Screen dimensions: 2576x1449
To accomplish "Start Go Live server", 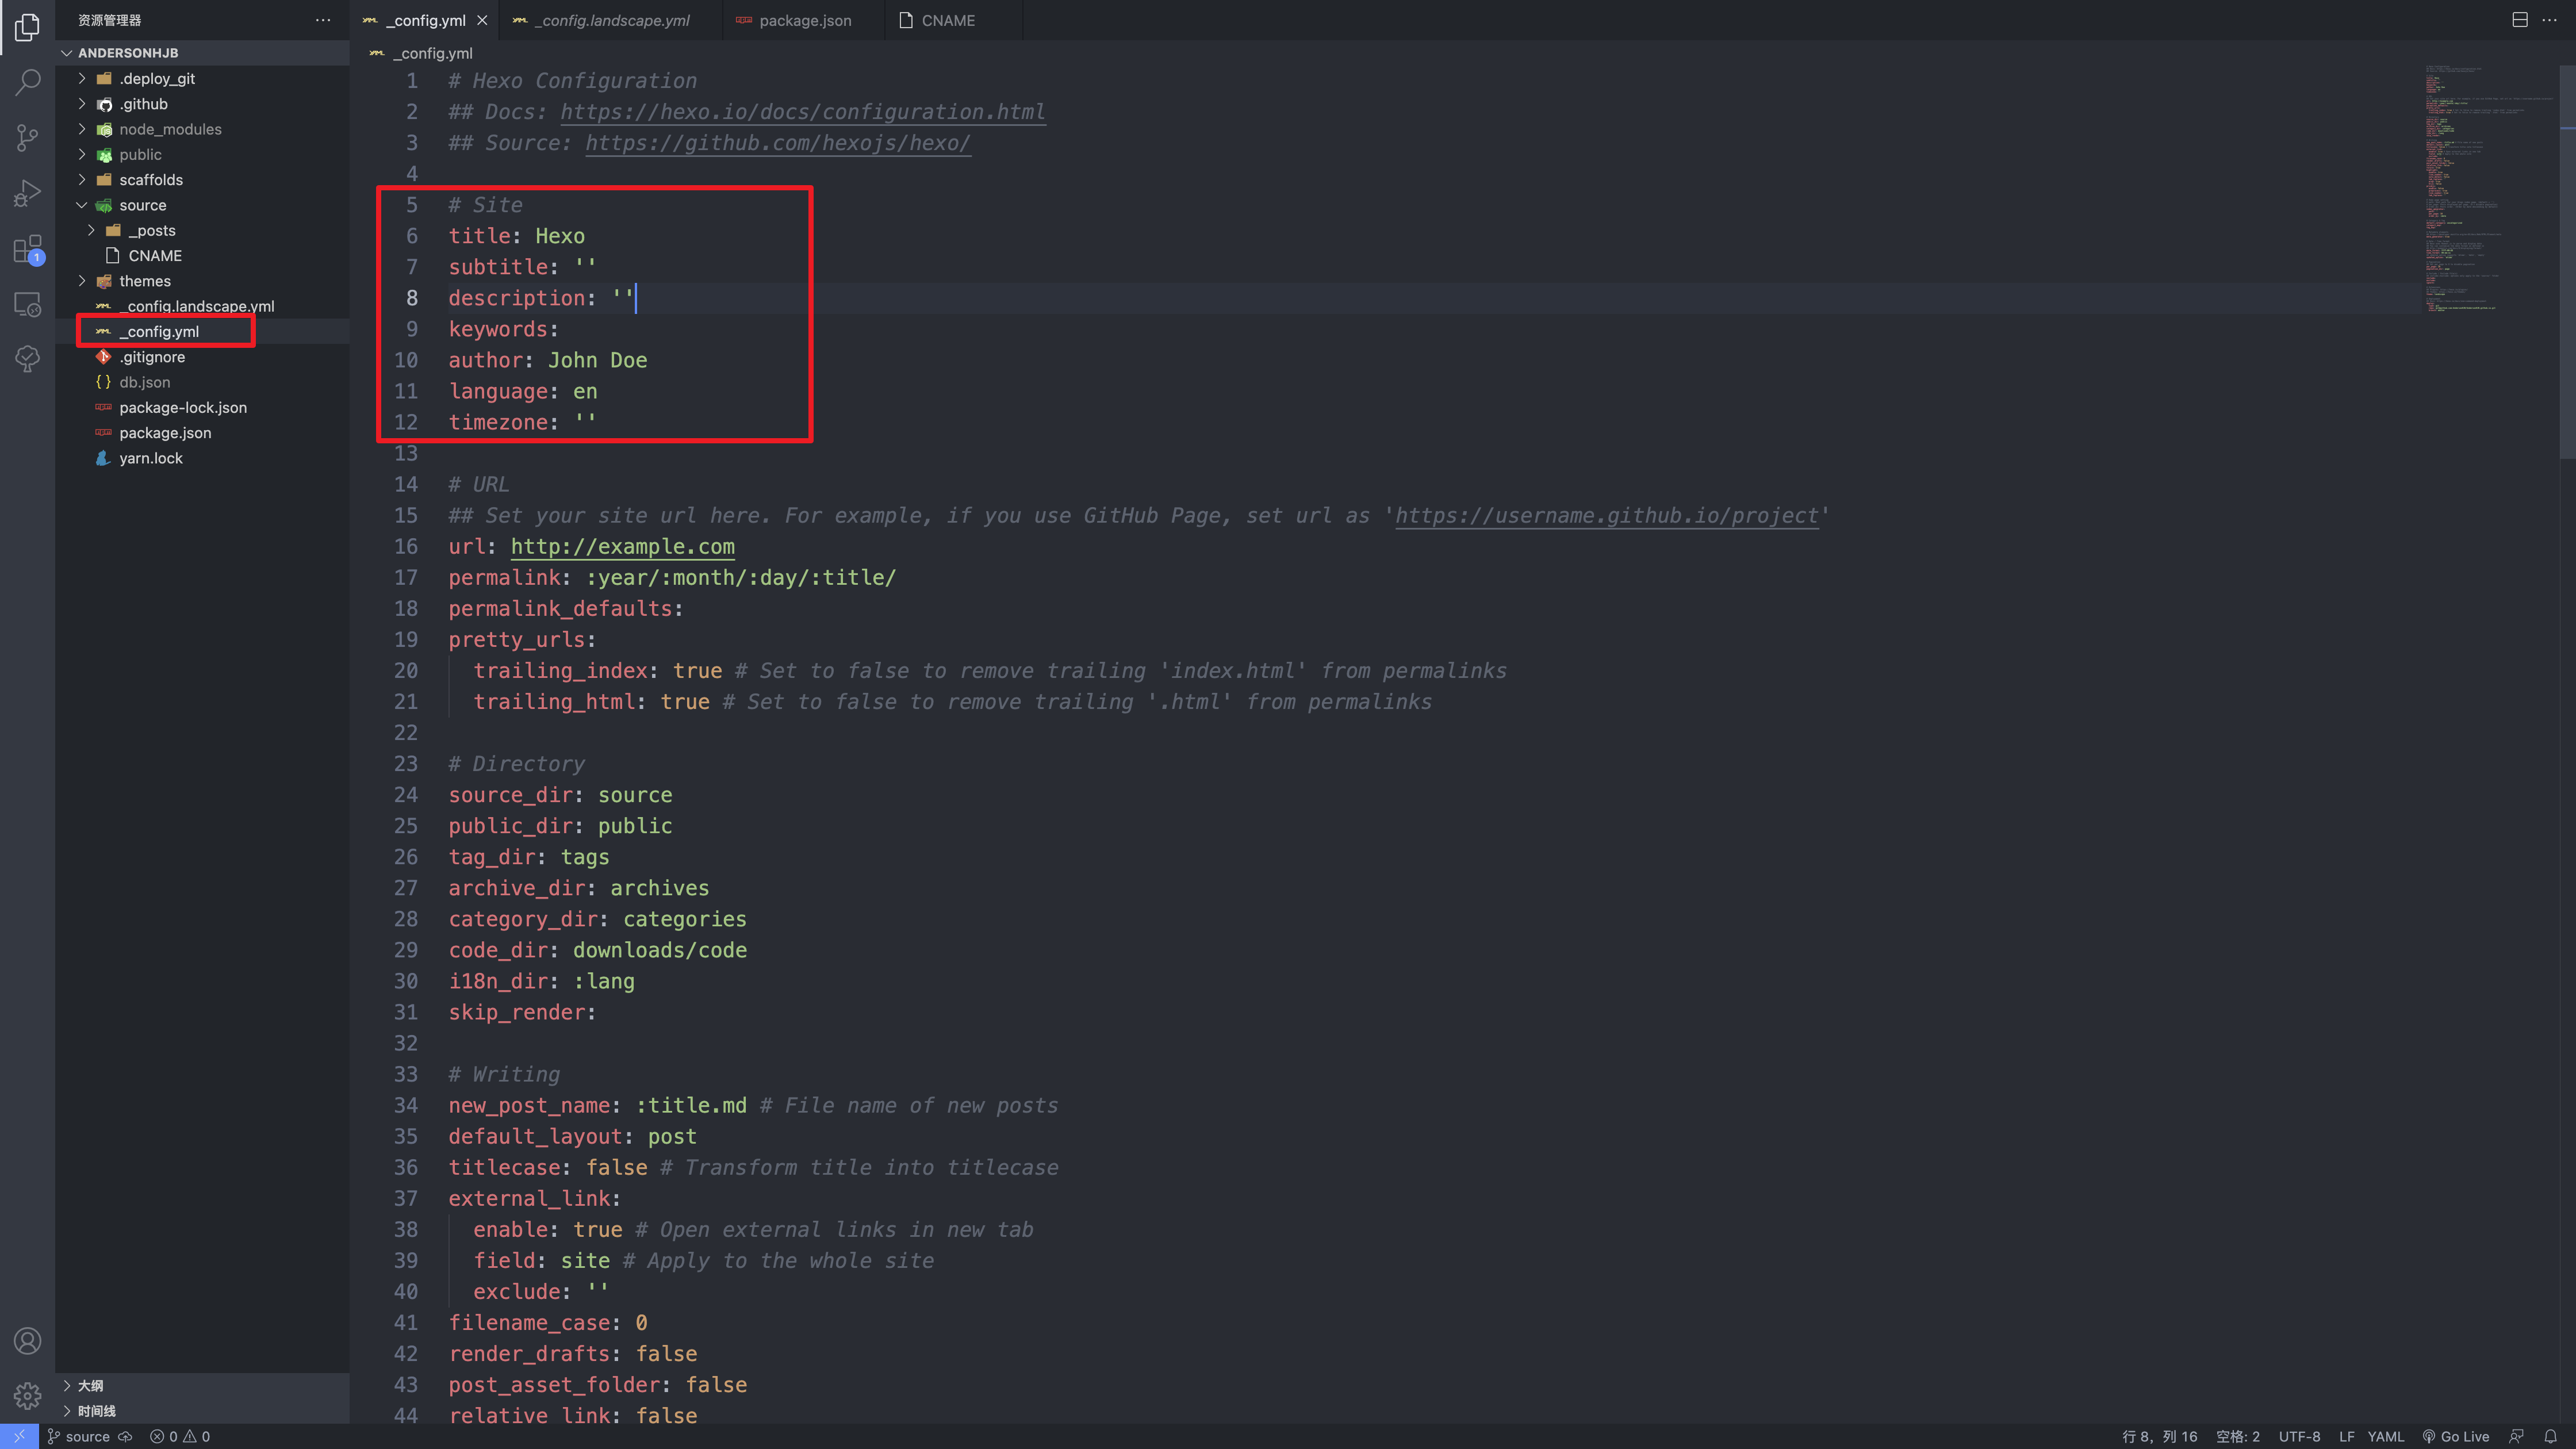I will (2455, 1436).
